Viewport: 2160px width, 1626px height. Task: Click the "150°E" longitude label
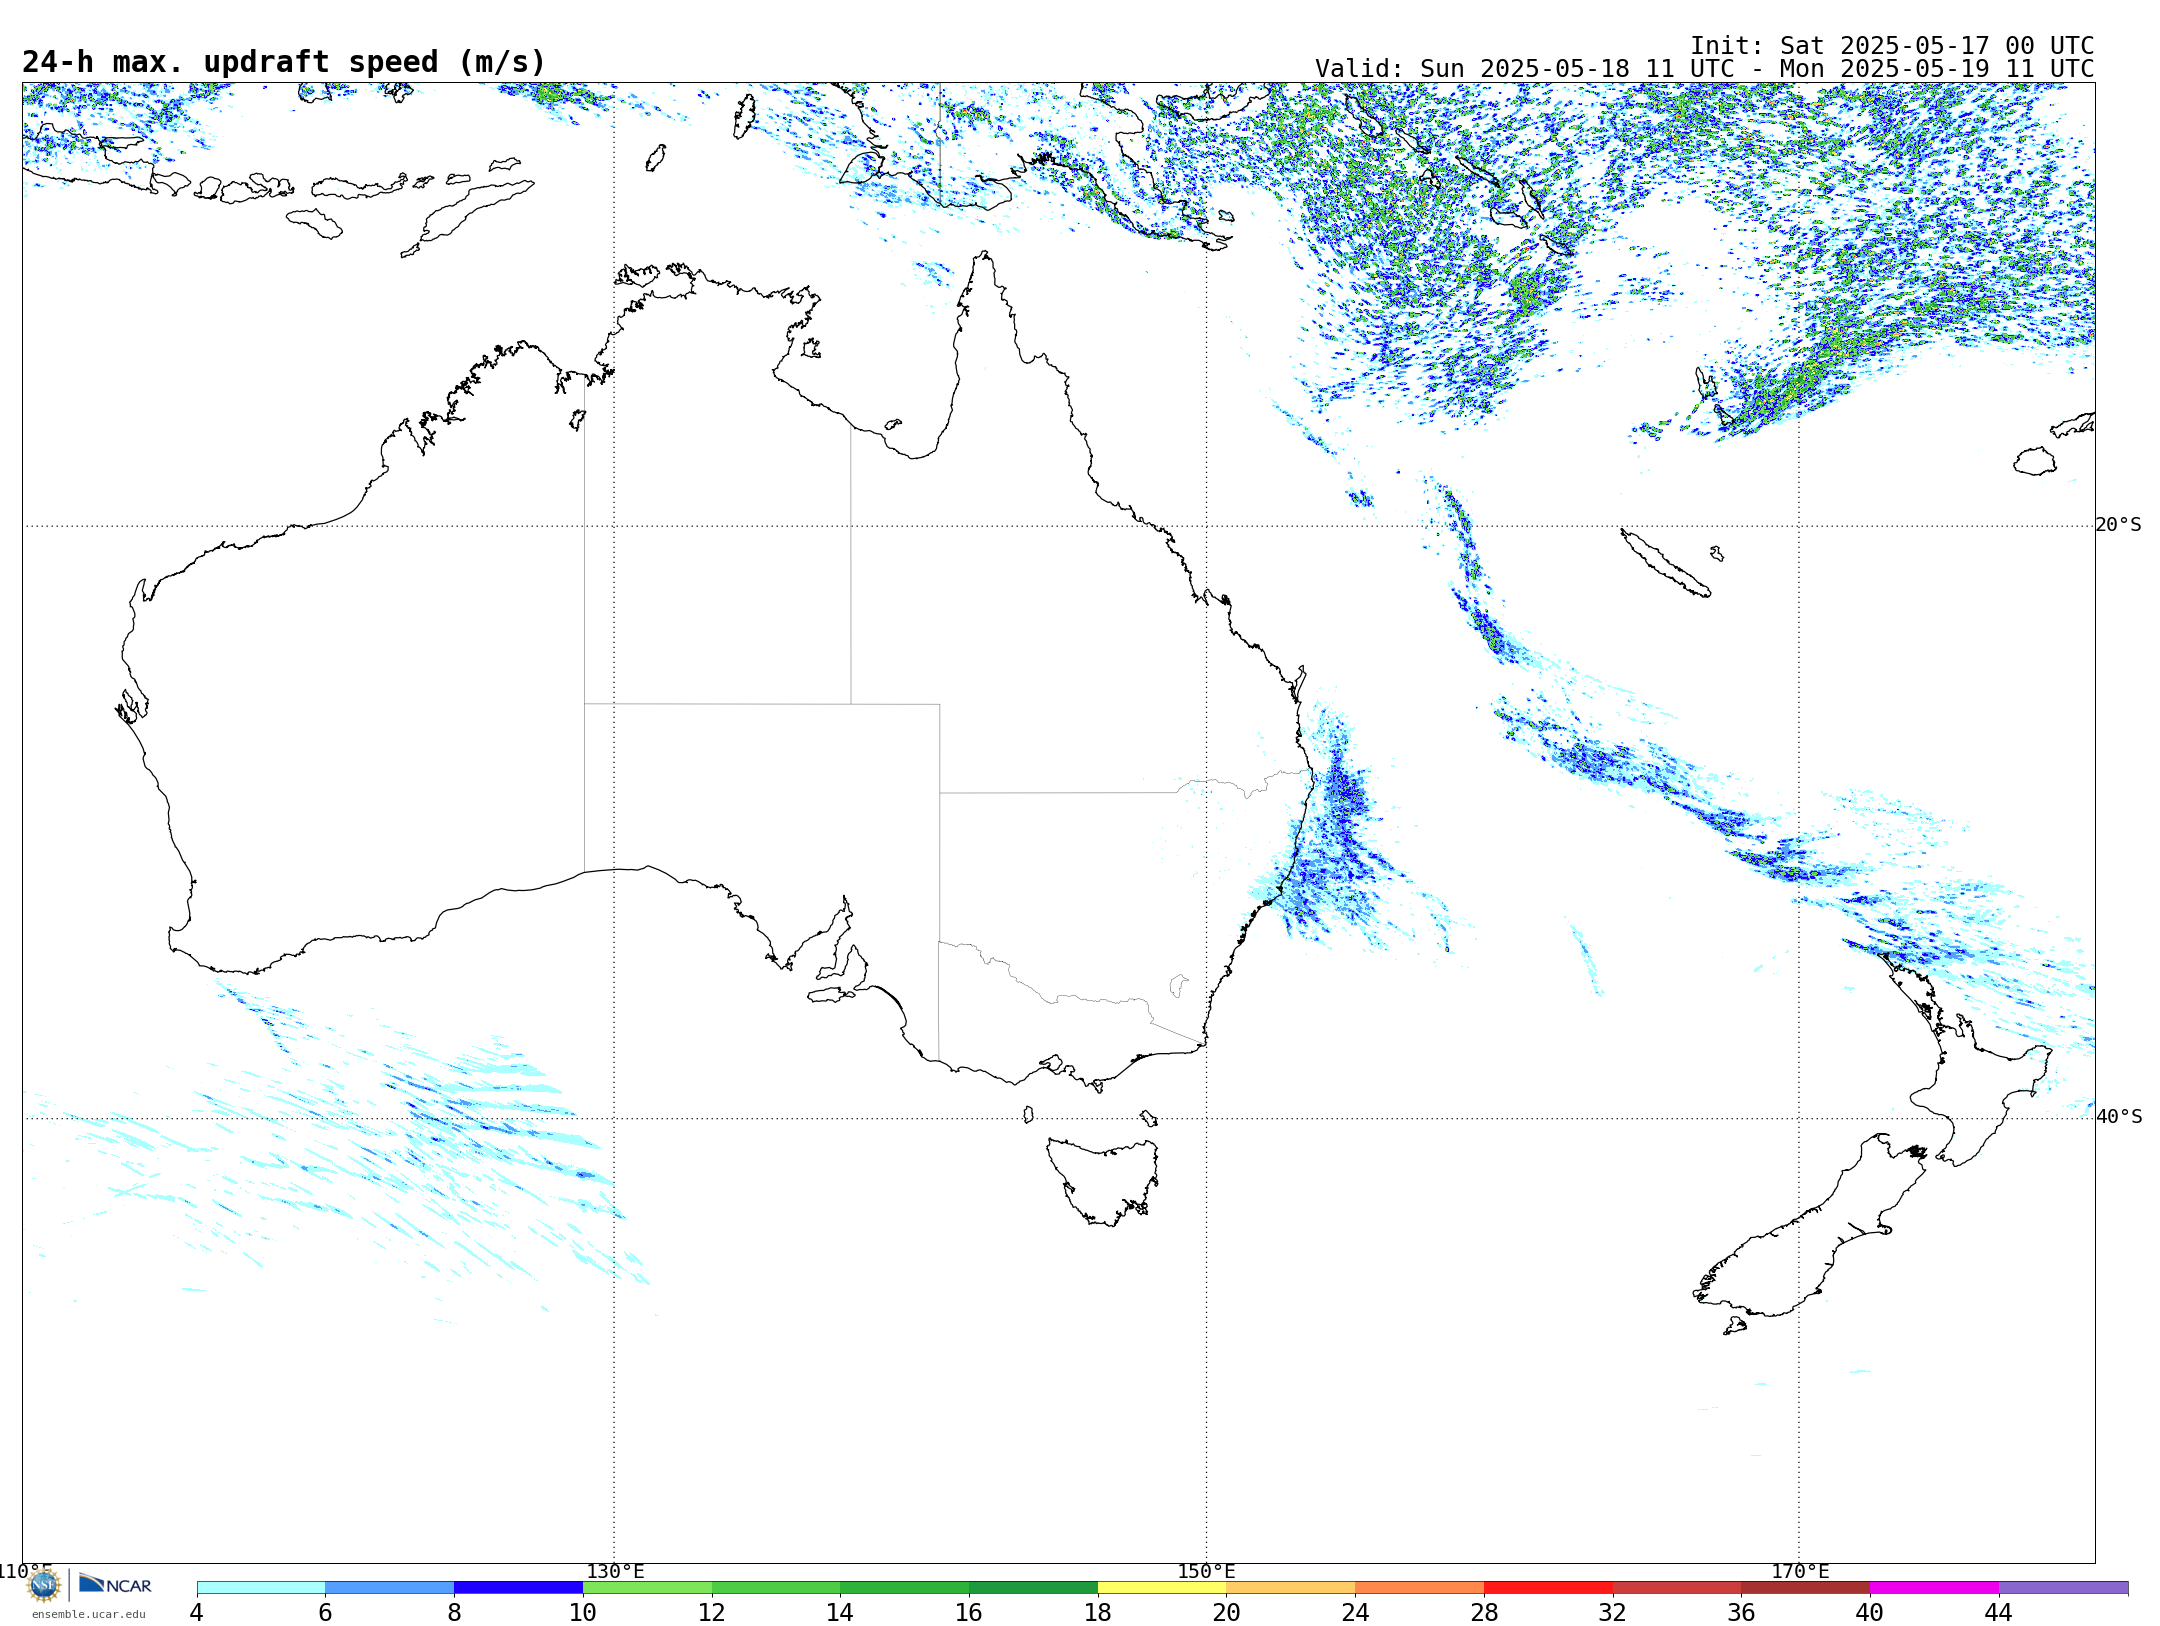[1207, 1572]
